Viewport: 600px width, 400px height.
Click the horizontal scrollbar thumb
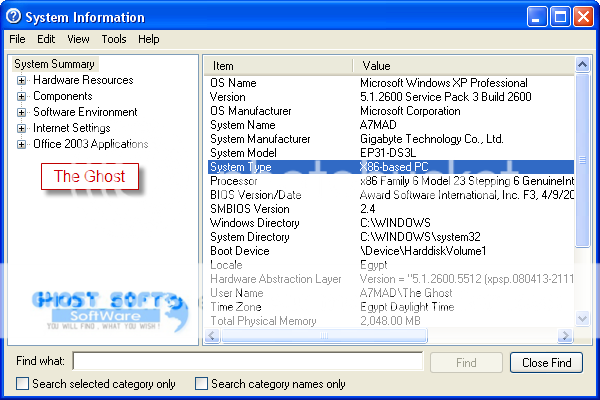click(x=324, y=336)
